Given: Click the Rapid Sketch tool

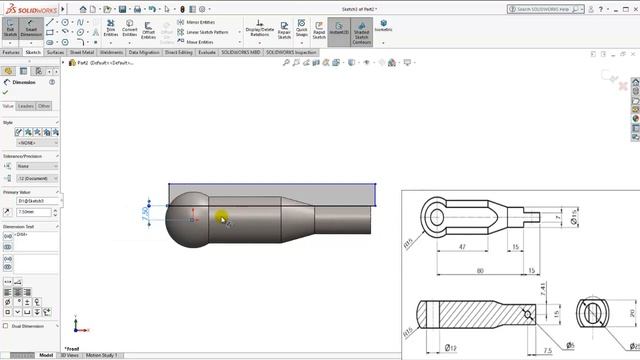Looking at the screenshot, I should point(319,30).
